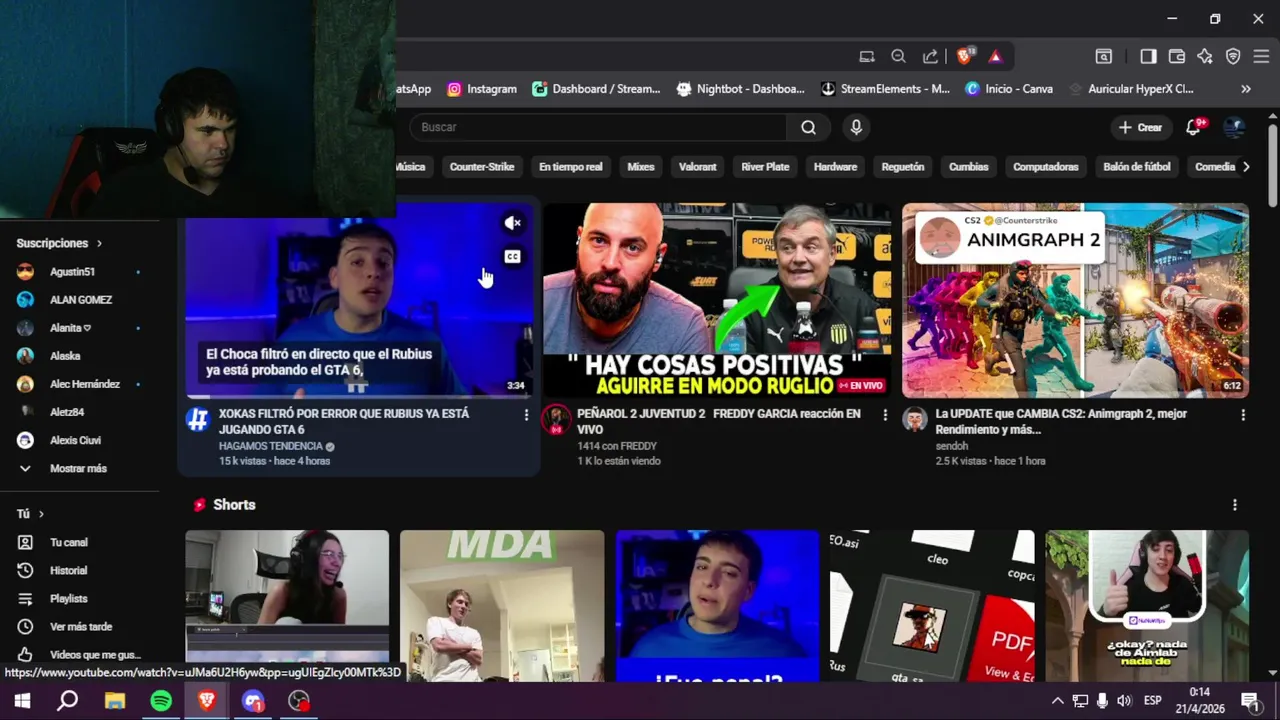Click the Brave Shields lion icon
Screen dimensions: 1280x720
(964, 57)
